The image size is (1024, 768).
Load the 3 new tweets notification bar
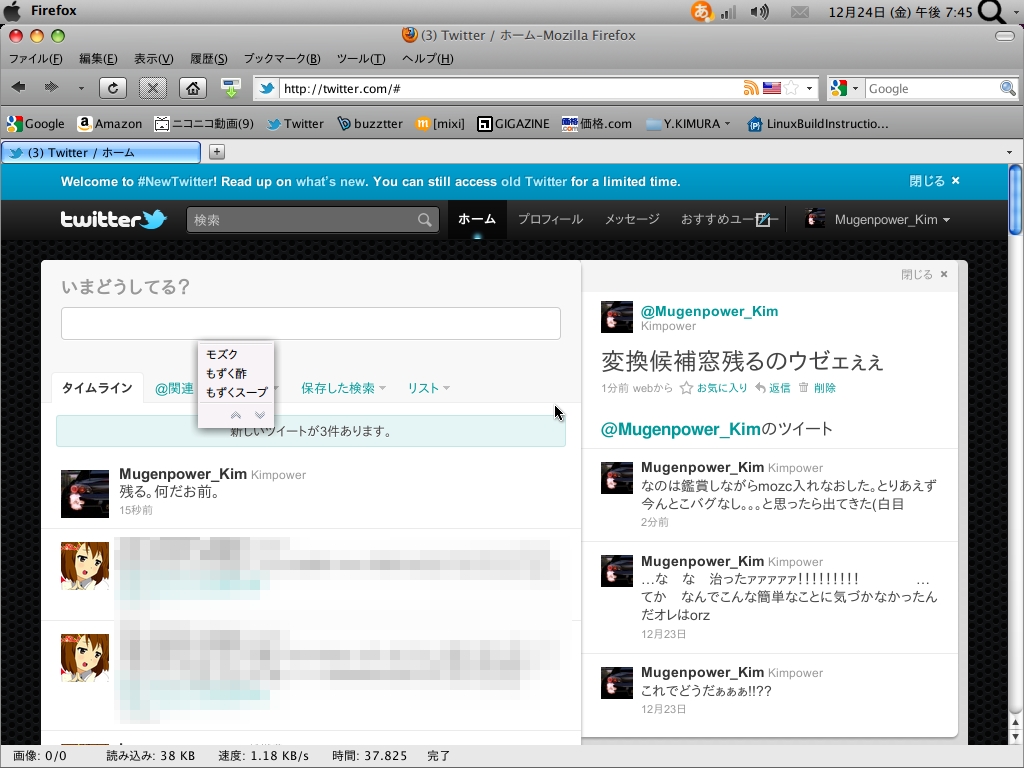coord(311,431)
